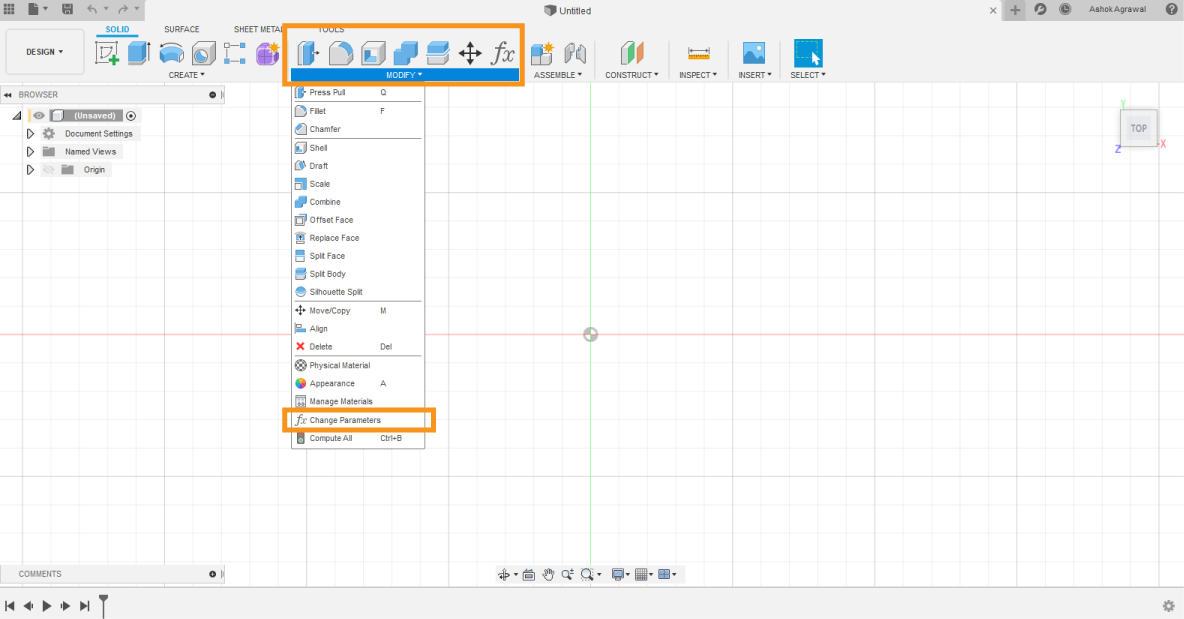Expand Document Settings in the browser
The image size is (1184, 619).
30,133
